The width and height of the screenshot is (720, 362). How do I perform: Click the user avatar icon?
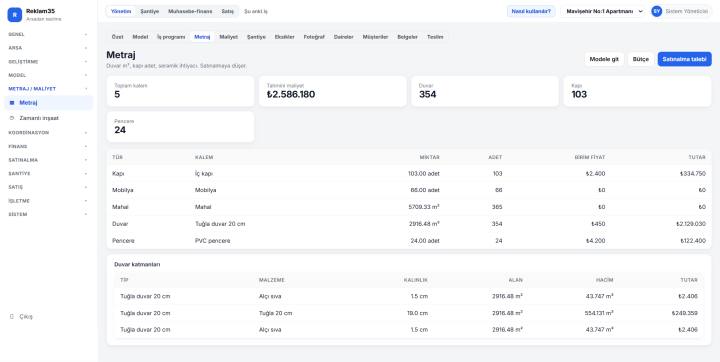657,11
